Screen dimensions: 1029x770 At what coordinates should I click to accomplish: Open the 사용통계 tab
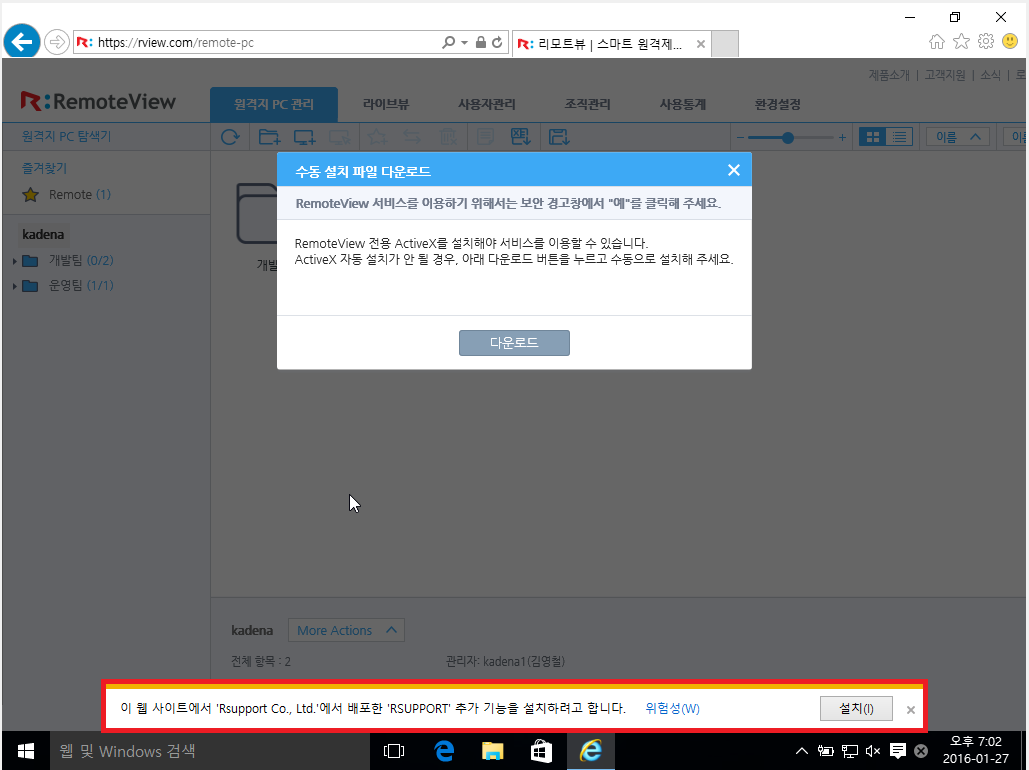click(x=682, y=104)
